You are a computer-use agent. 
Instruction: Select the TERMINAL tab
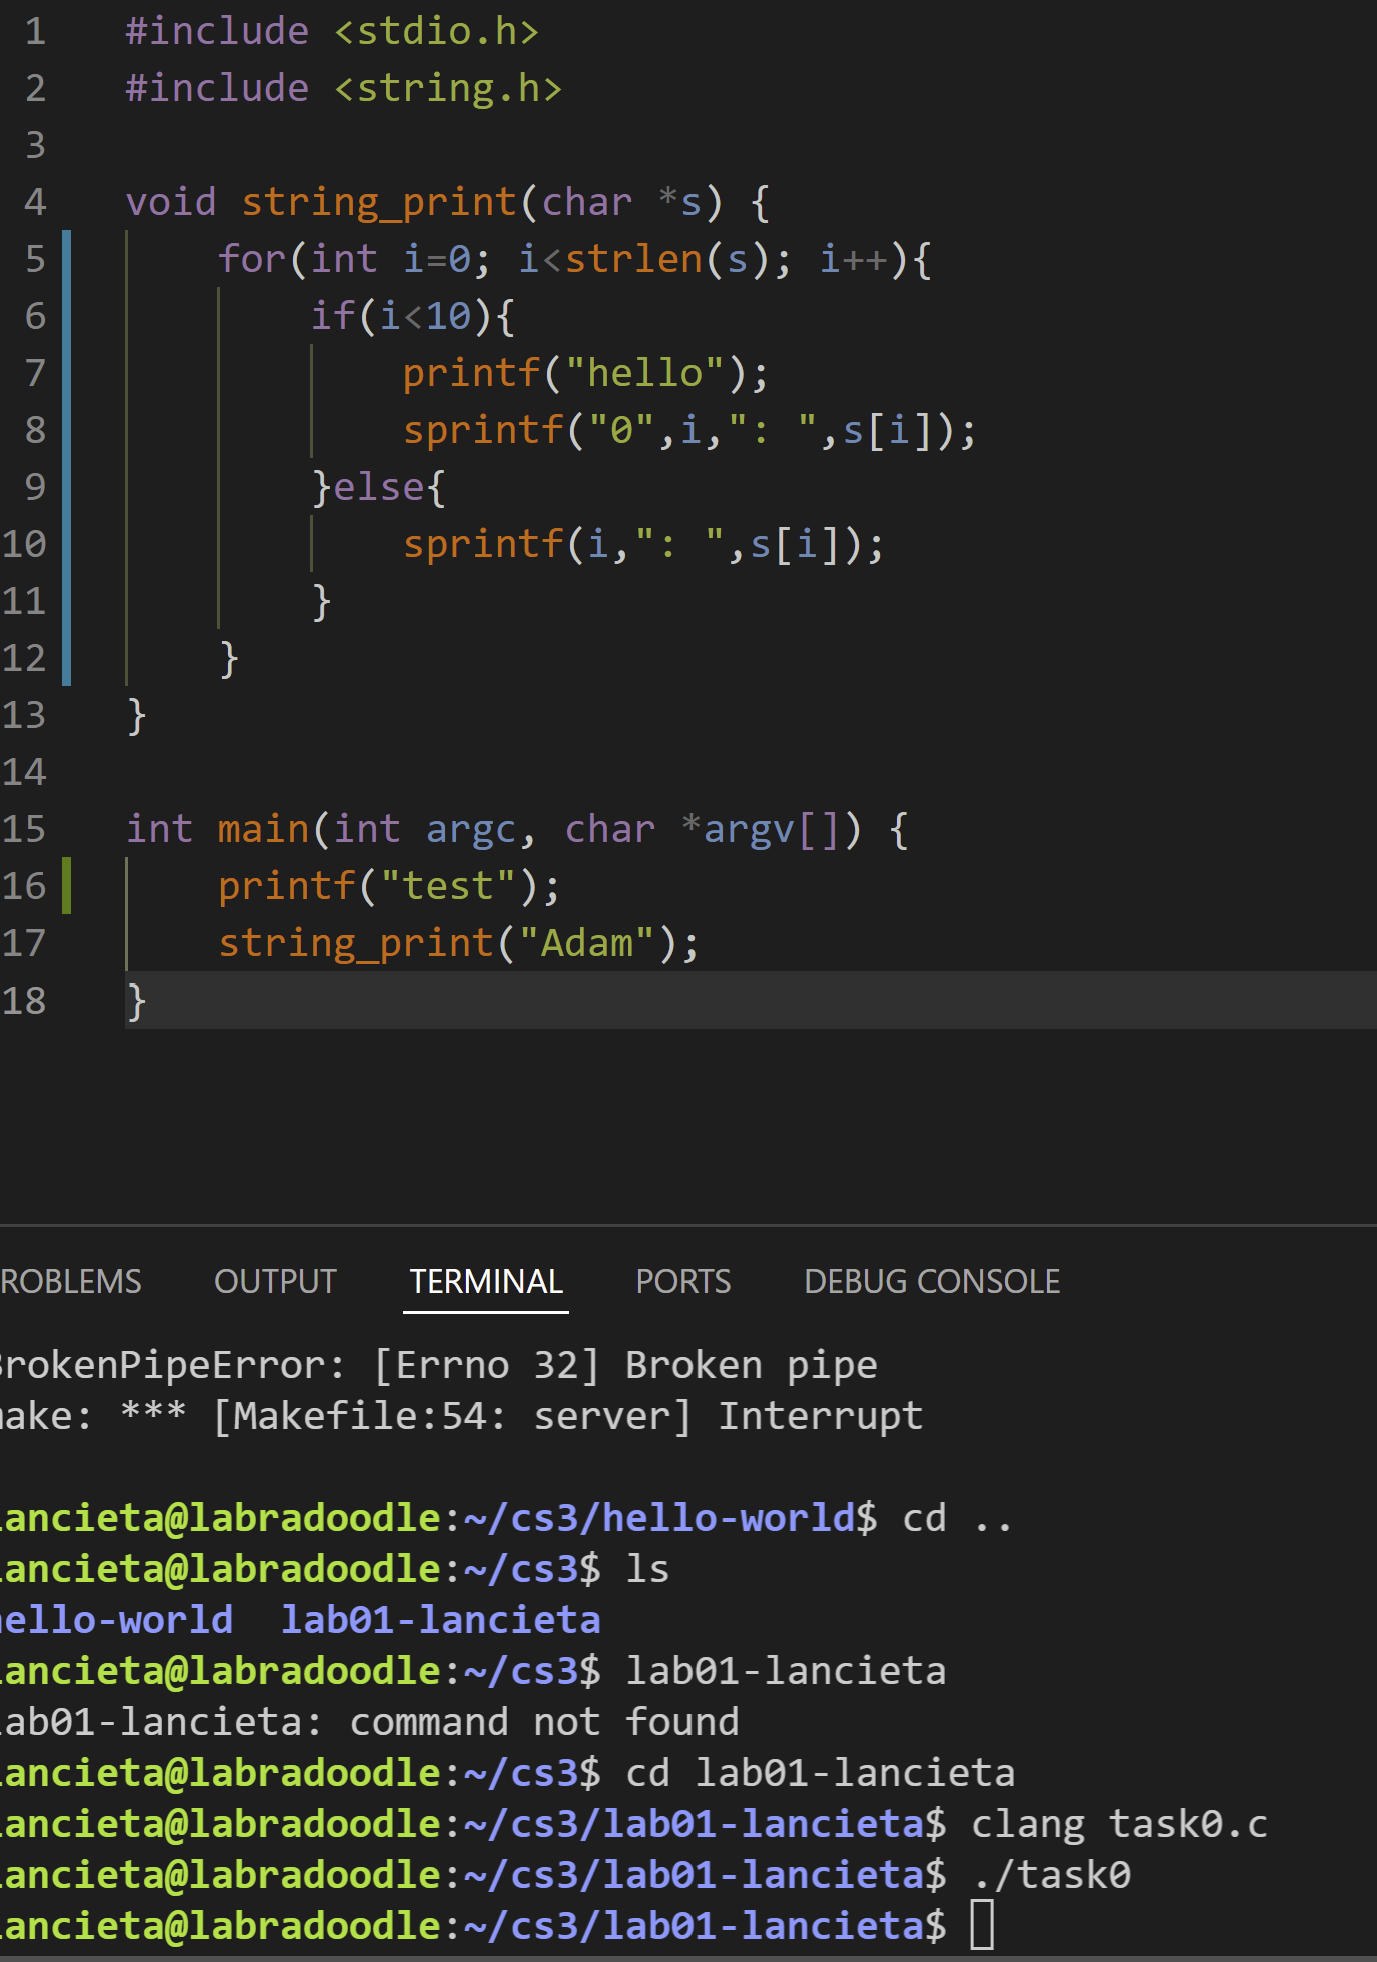click(x=486, y=1281)
